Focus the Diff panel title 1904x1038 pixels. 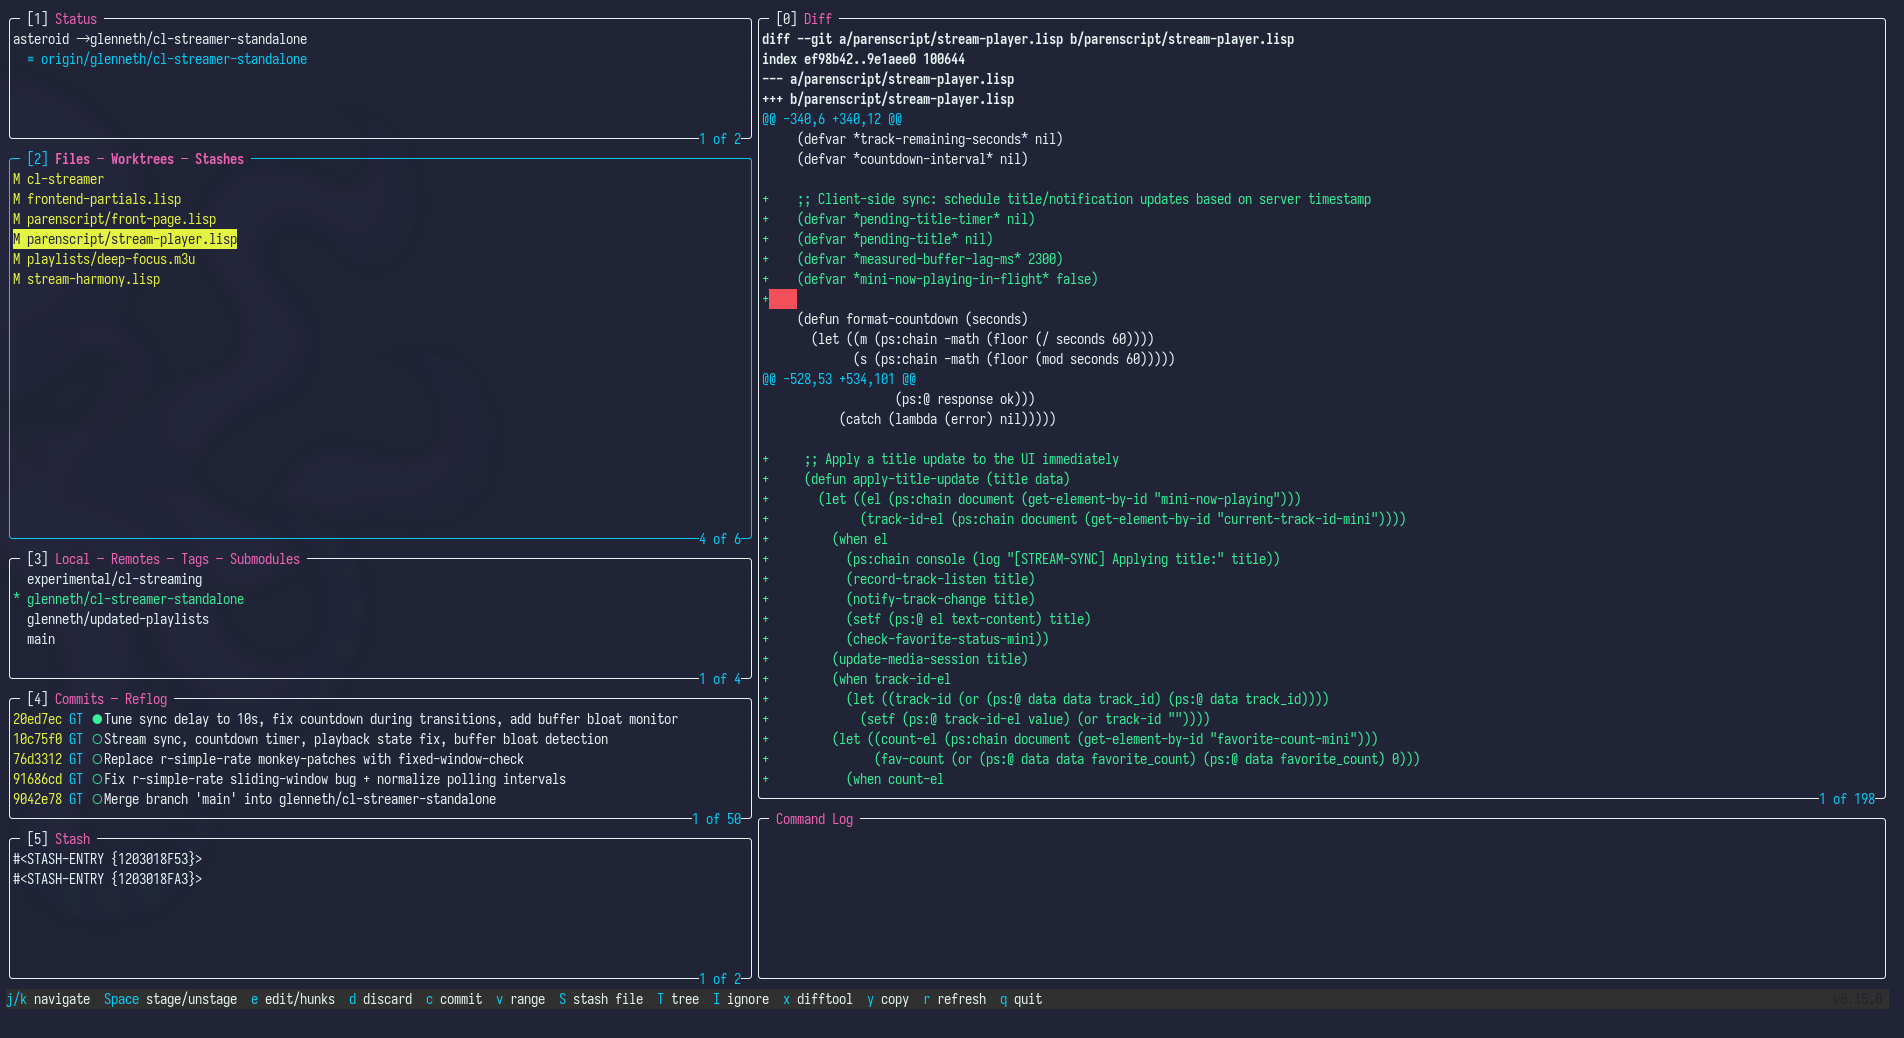[818, 19]
